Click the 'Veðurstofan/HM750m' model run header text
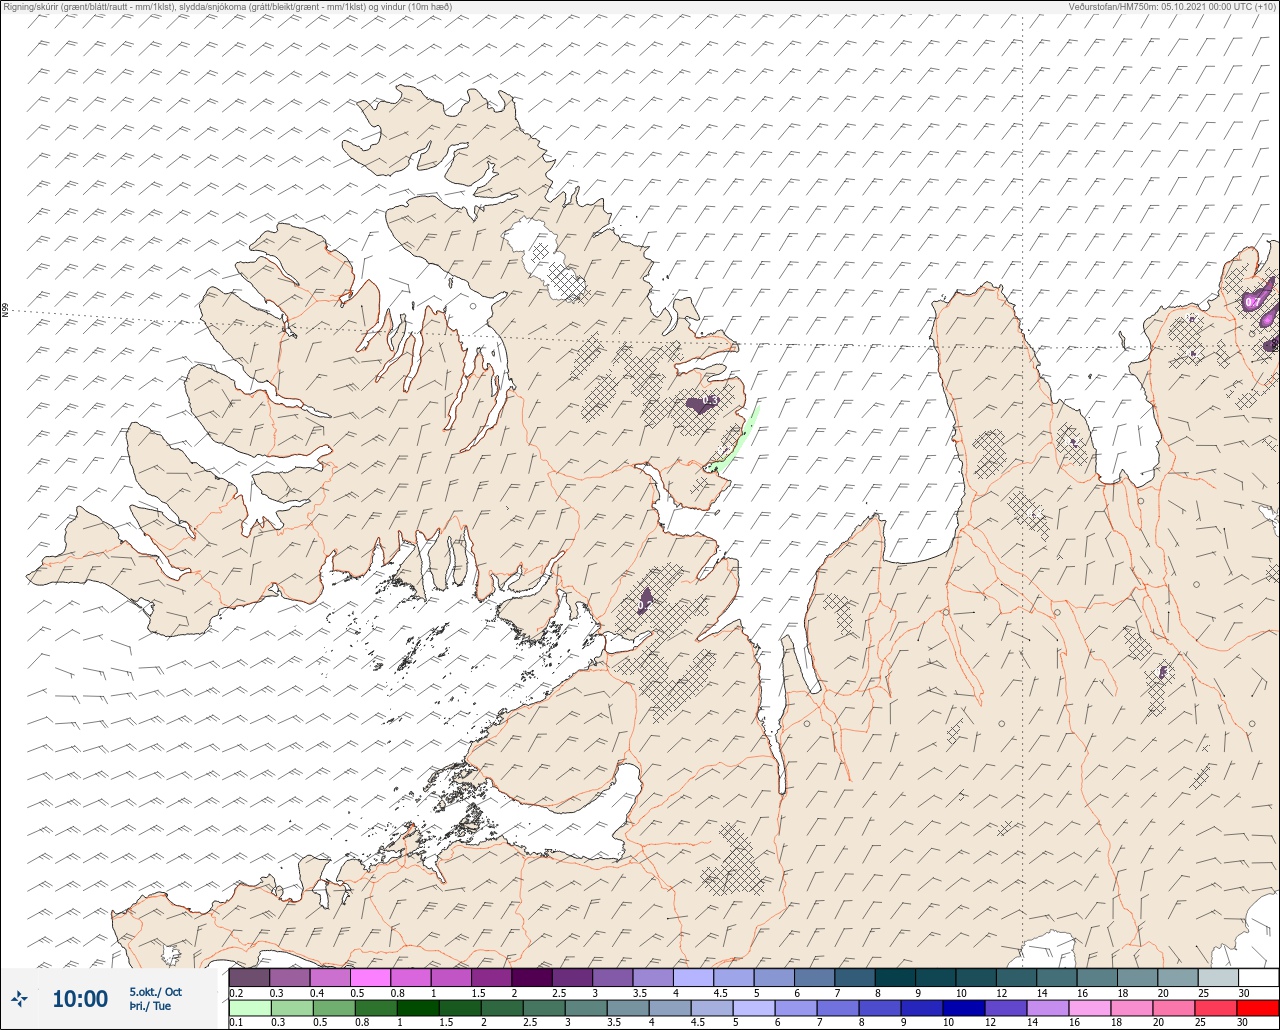 (1172, 6)
